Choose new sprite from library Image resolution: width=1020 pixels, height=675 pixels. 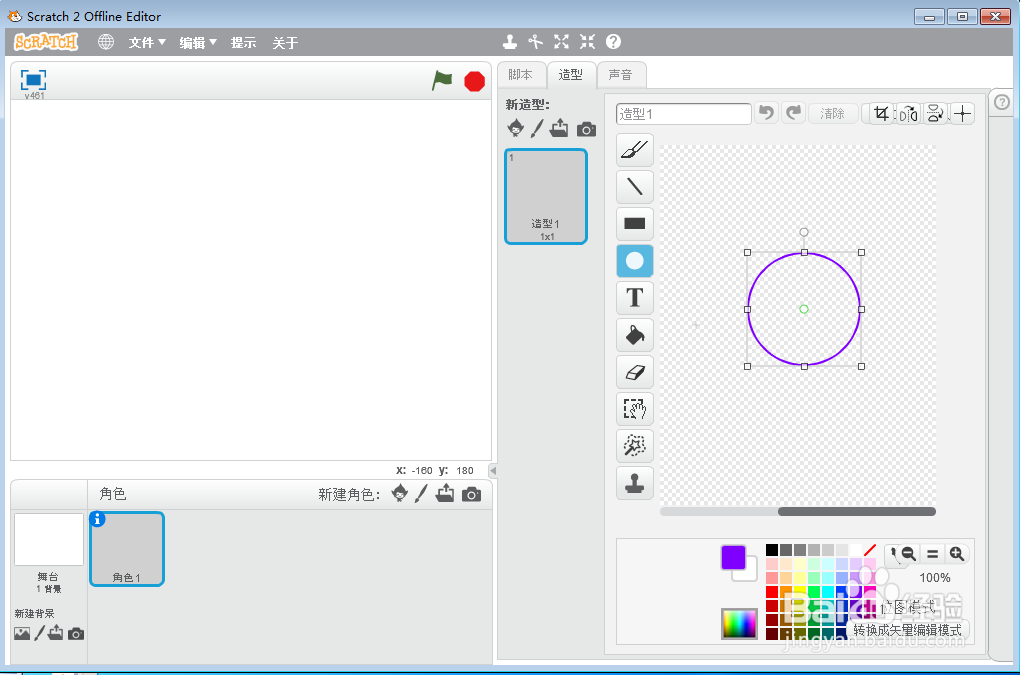click(400, 494)
